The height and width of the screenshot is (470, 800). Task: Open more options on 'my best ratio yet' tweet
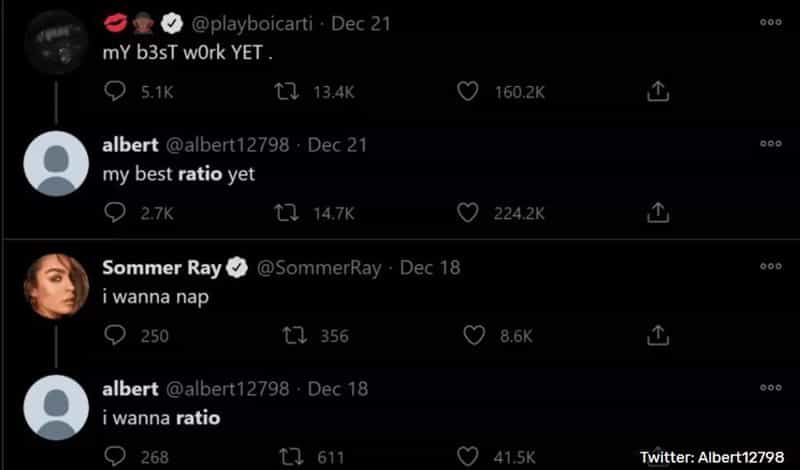click(770, 144)
